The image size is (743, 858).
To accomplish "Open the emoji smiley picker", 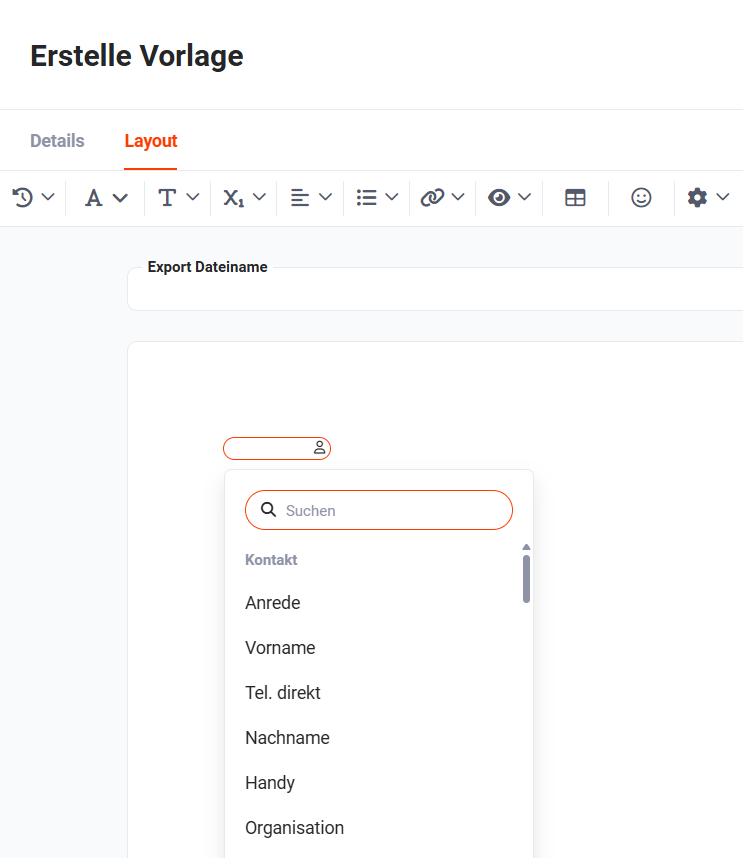I will pyautogui.click(x=641, y=198).
